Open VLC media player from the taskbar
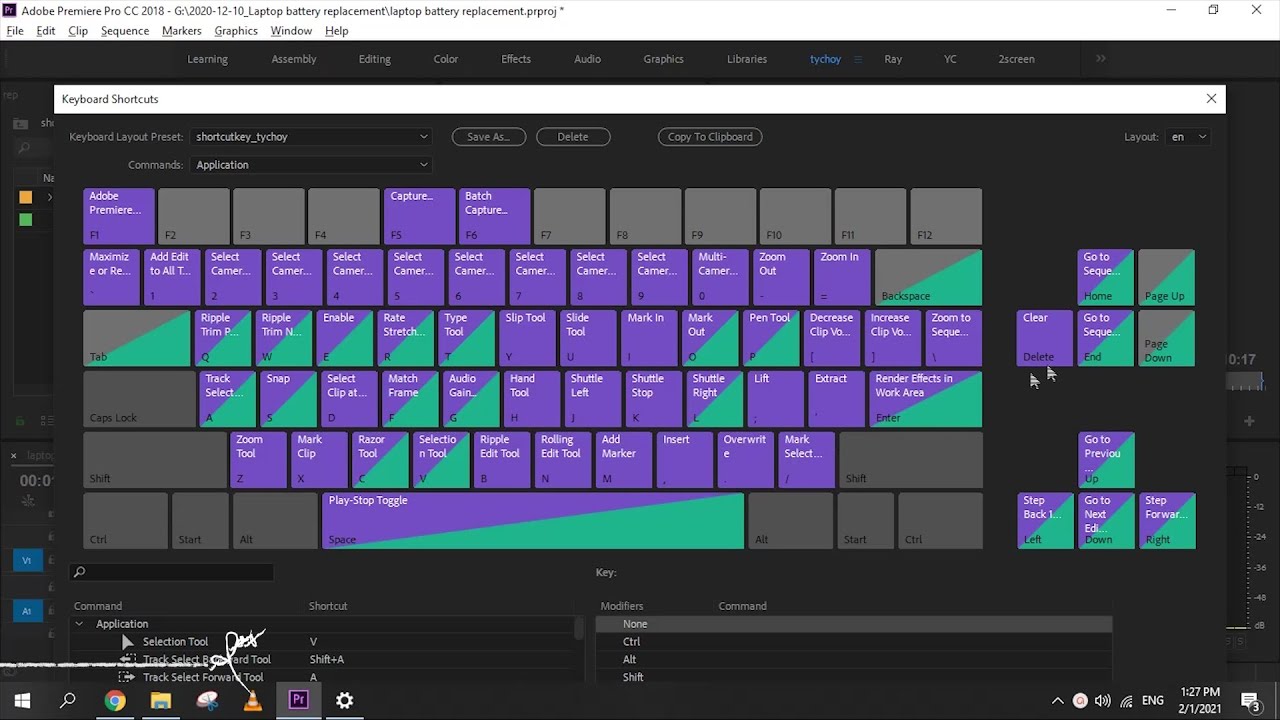The width and height of the screenshot is (1280, 720). [253, 700]
